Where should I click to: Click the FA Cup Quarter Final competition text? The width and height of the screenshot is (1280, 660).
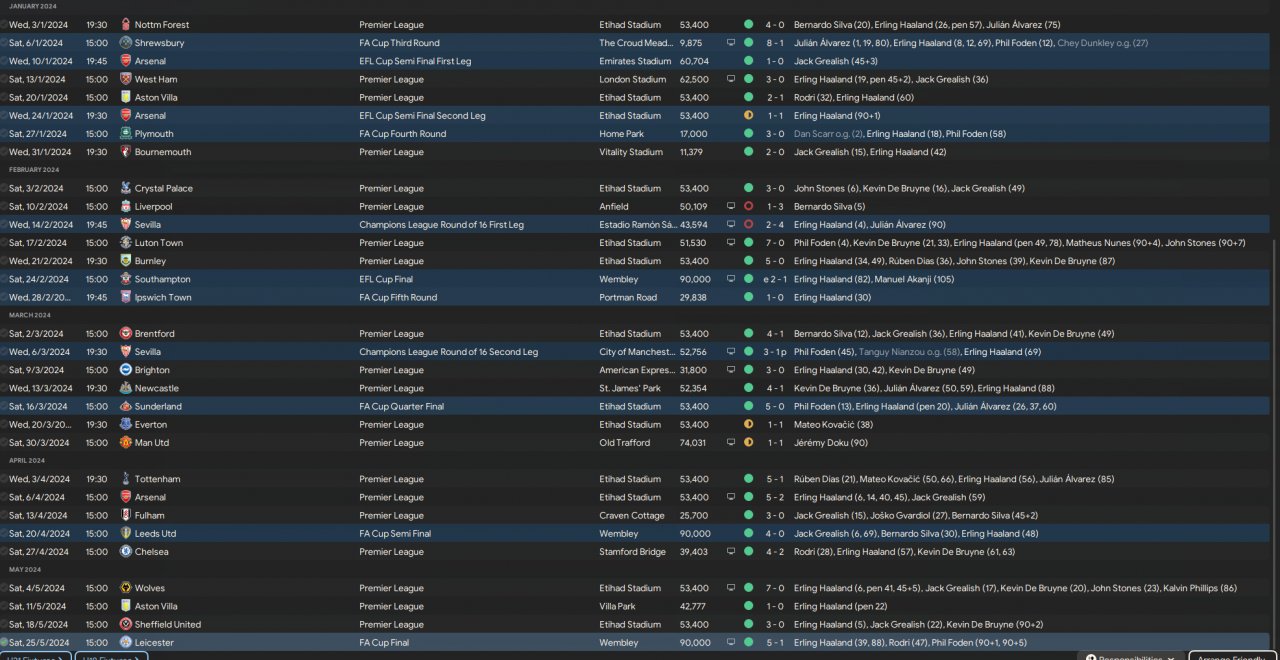[401, 406]
